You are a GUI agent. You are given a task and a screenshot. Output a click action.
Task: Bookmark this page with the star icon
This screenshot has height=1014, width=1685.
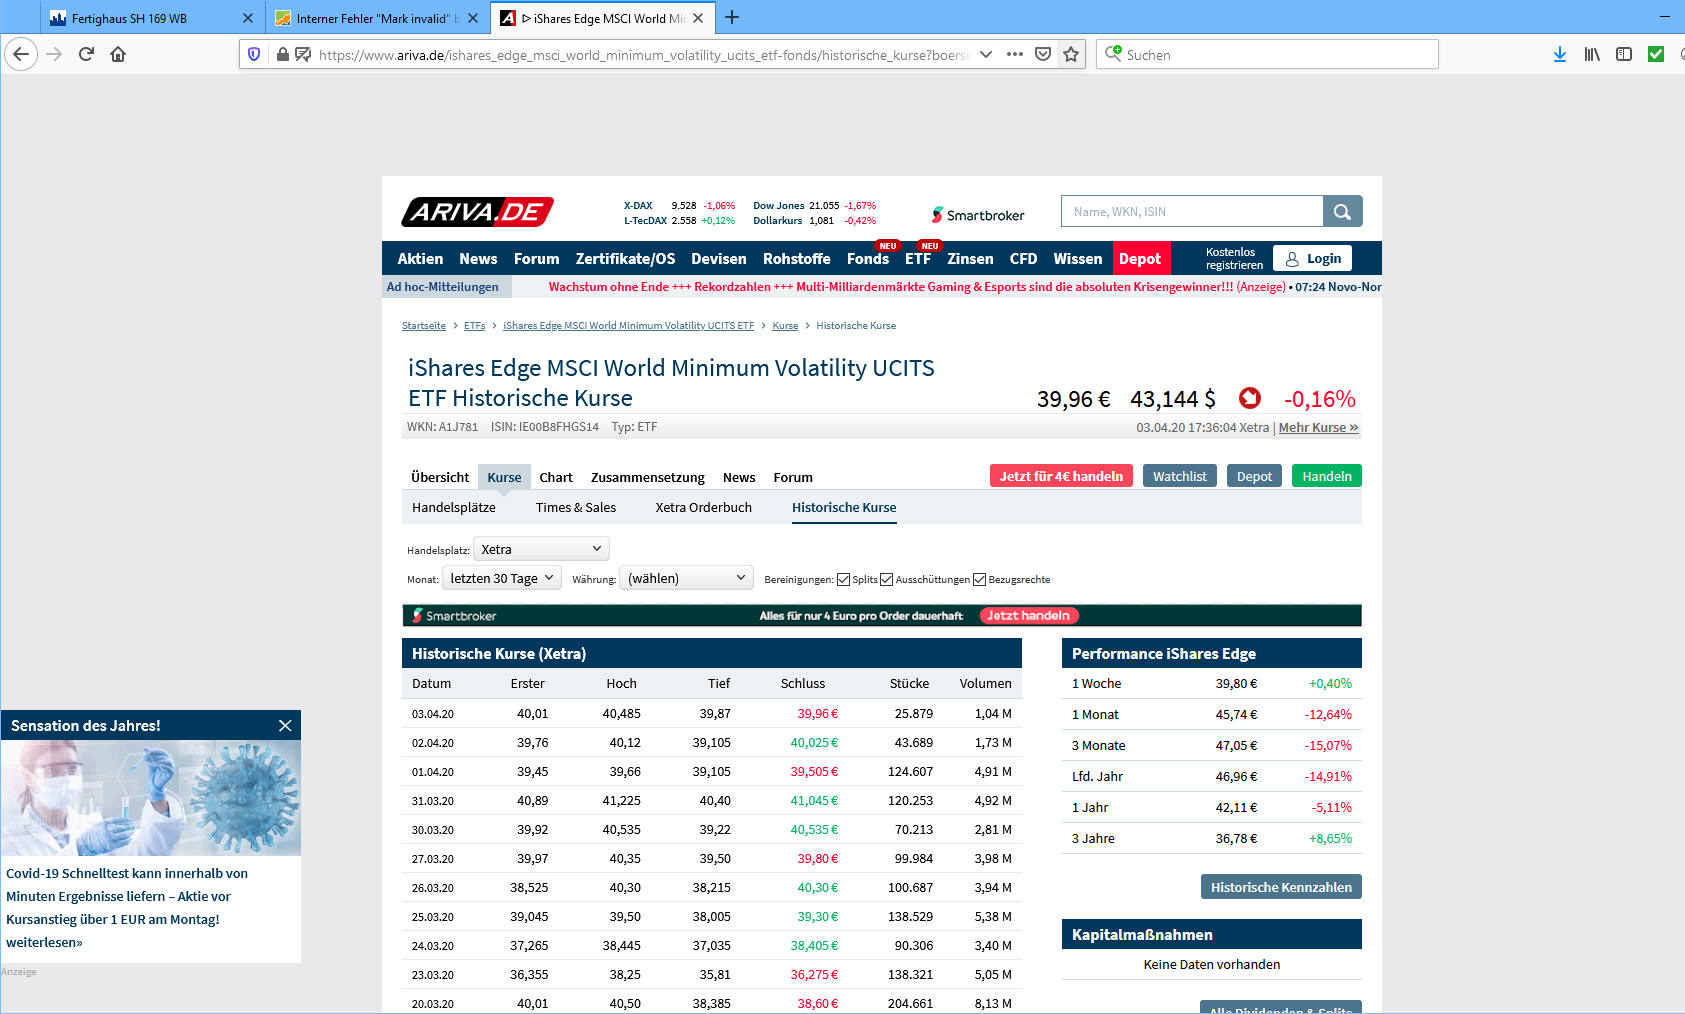[x=1071, y=54]
